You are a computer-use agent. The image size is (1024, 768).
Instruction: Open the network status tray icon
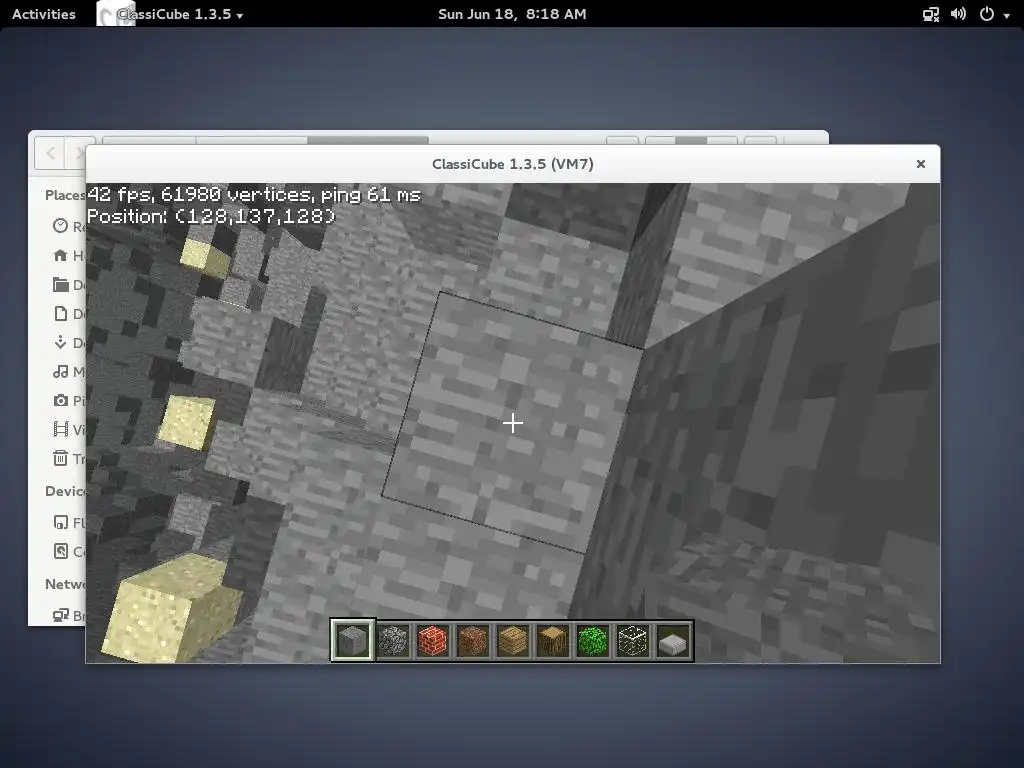tap(931, 14)
